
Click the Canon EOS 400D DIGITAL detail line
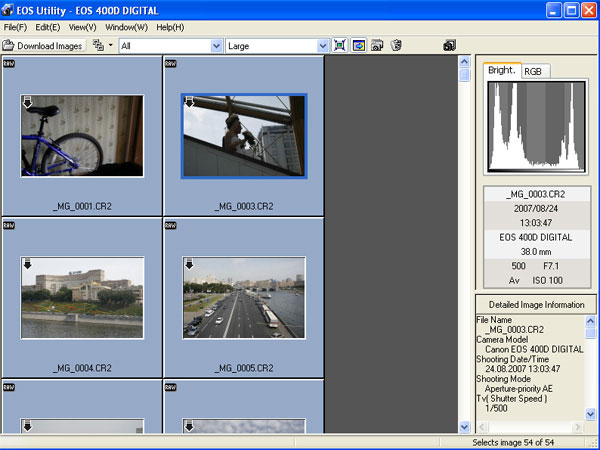[x=534, y=349]
